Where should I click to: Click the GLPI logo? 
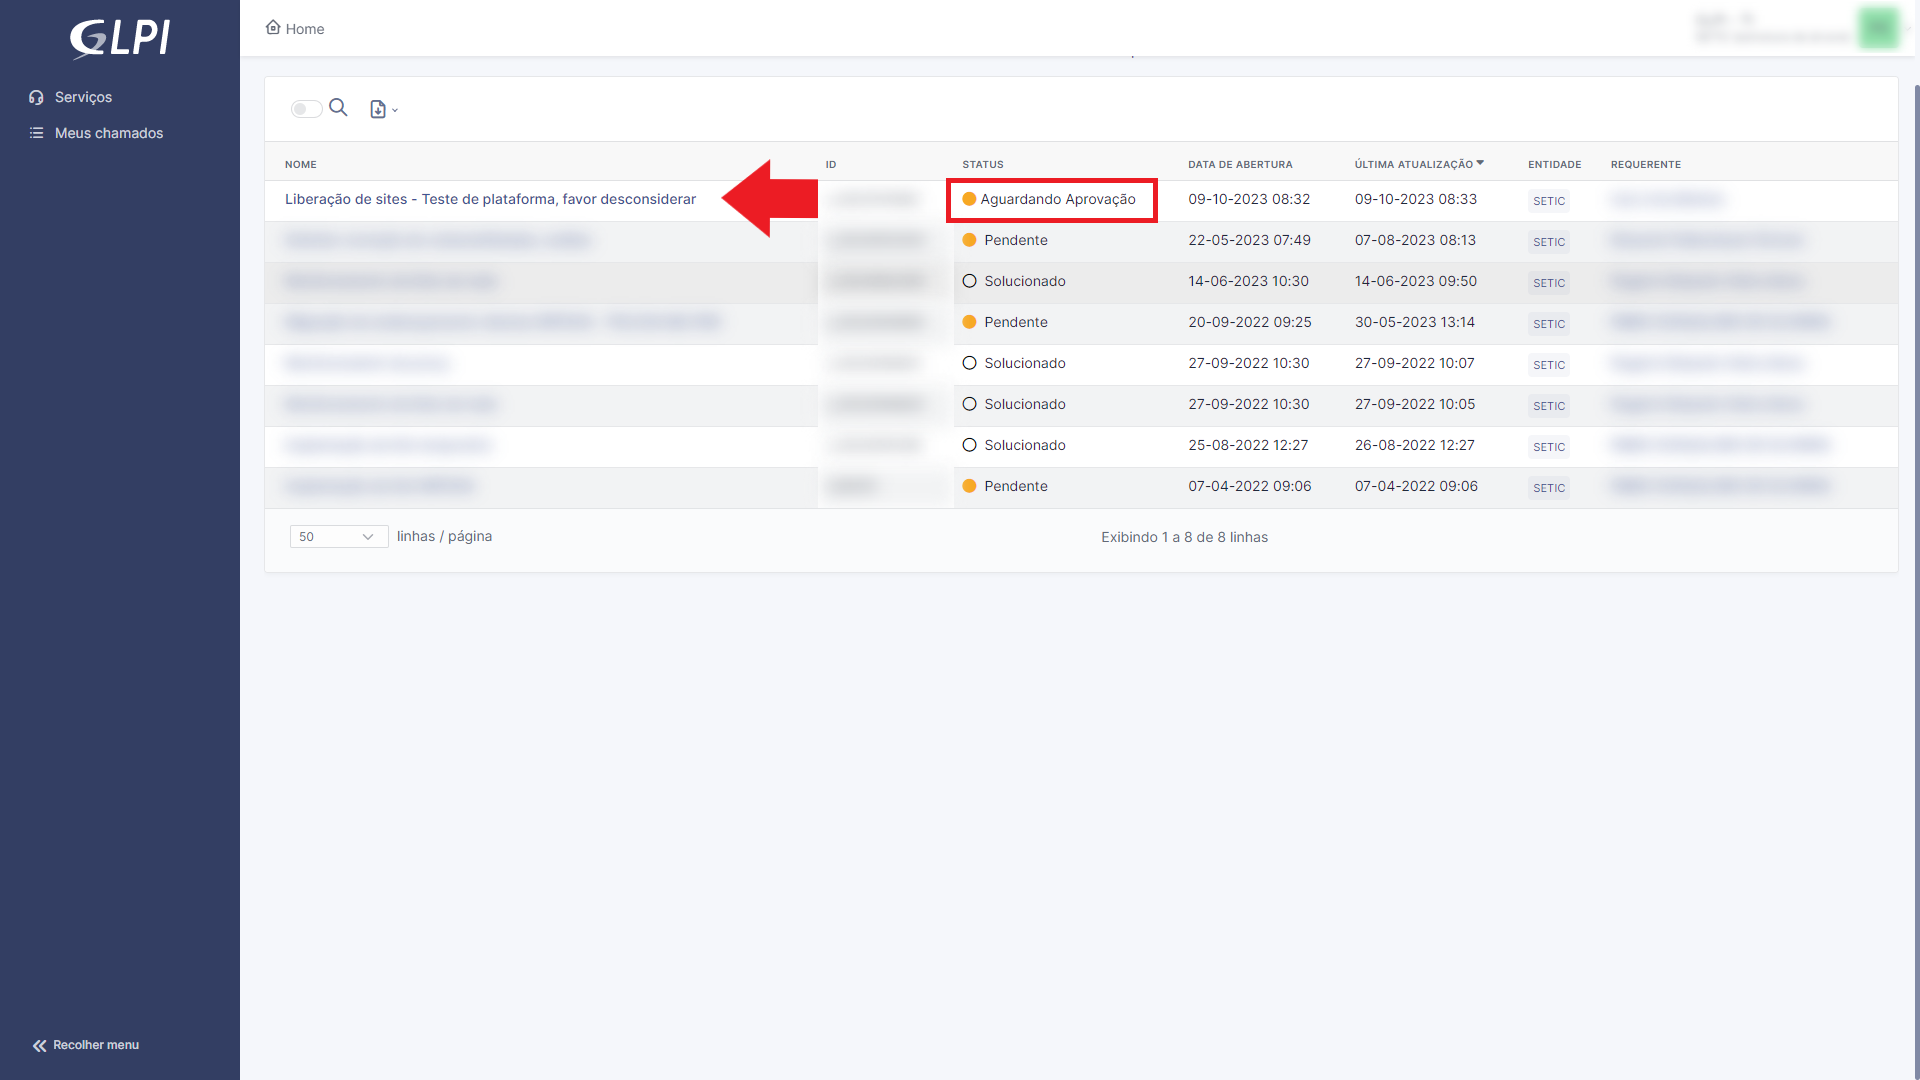coord(120,38)
